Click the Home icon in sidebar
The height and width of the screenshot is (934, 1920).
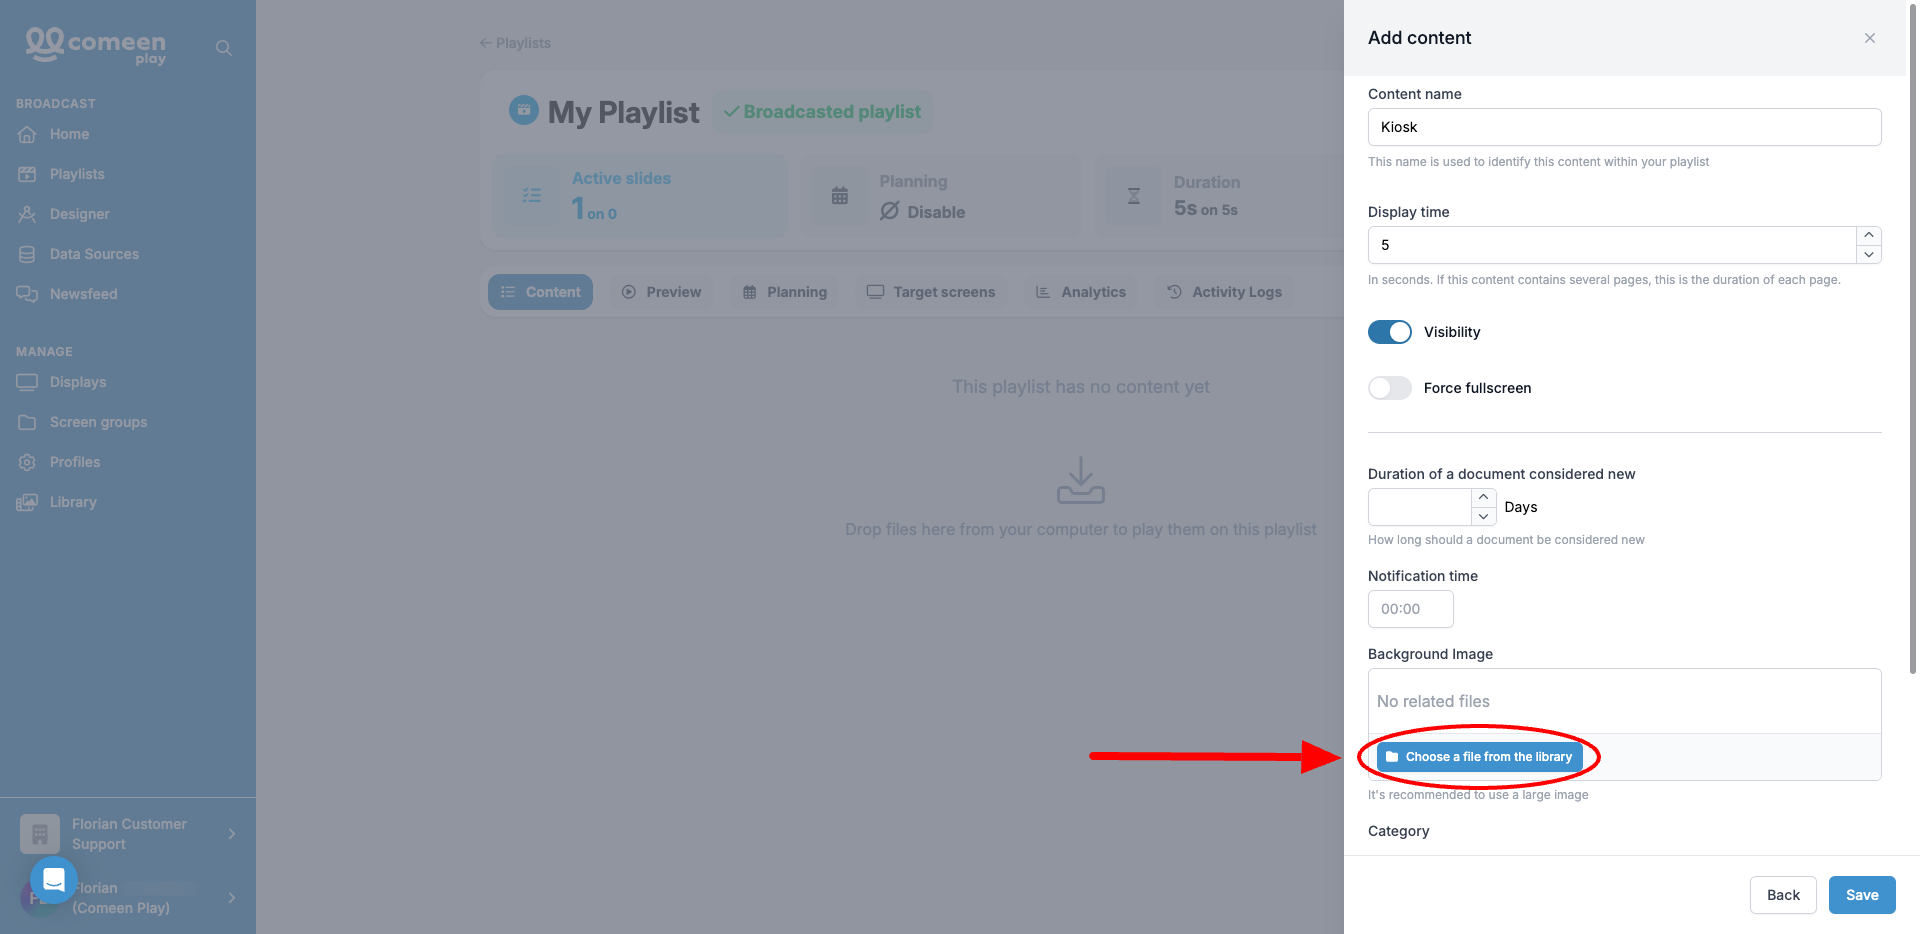[27, 134]
